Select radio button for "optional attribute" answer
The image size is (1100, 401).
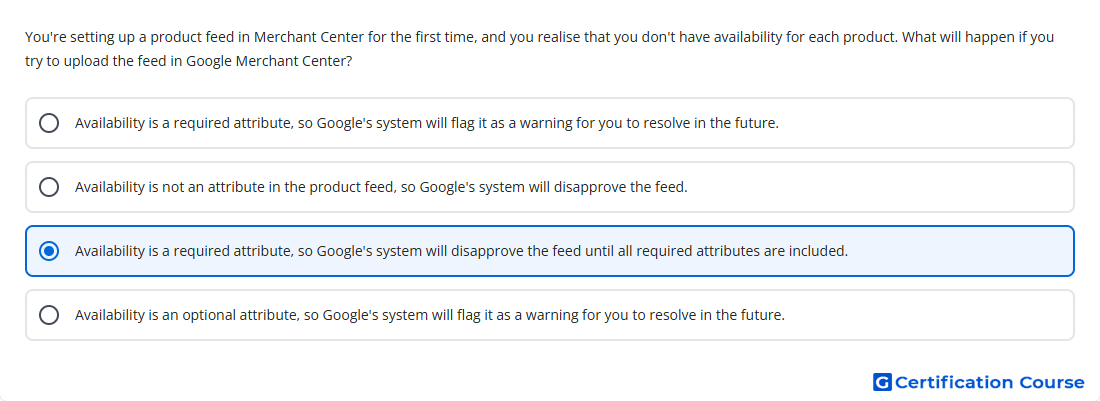point(49,315)
